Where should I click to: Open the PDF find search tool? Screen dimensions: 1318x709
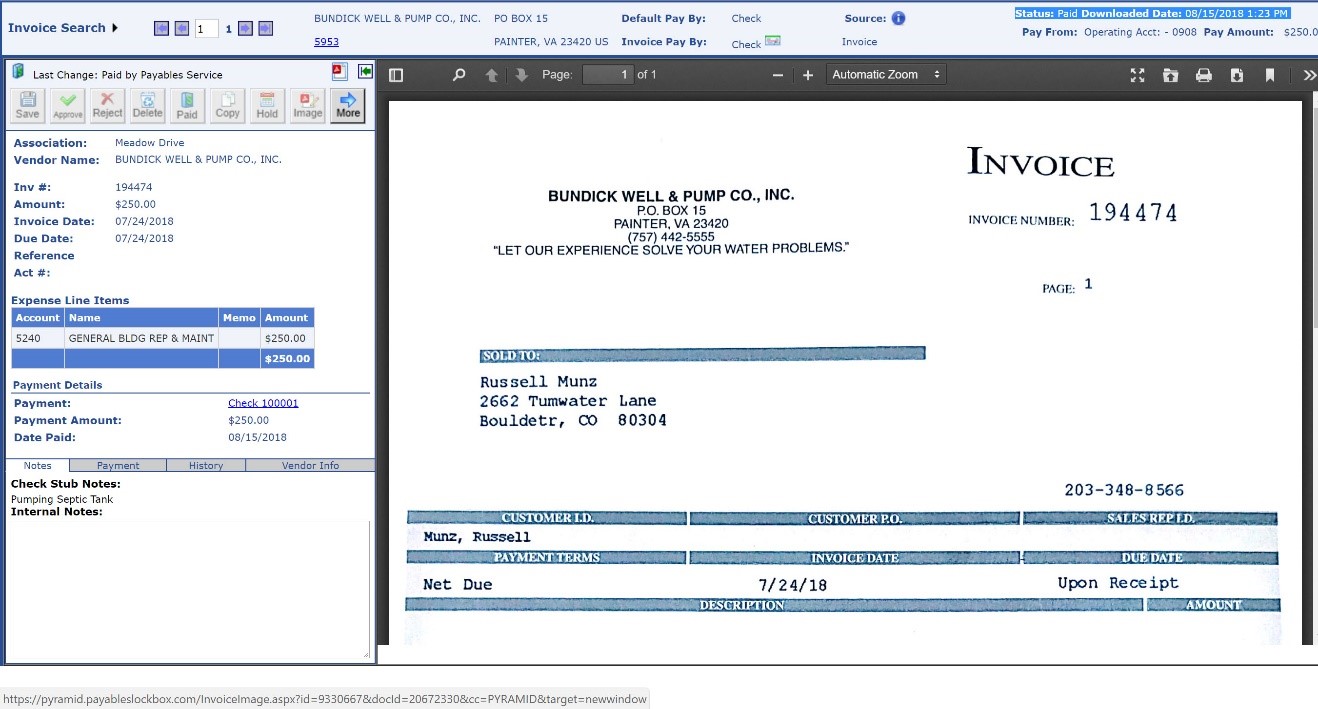coord(459,75)
